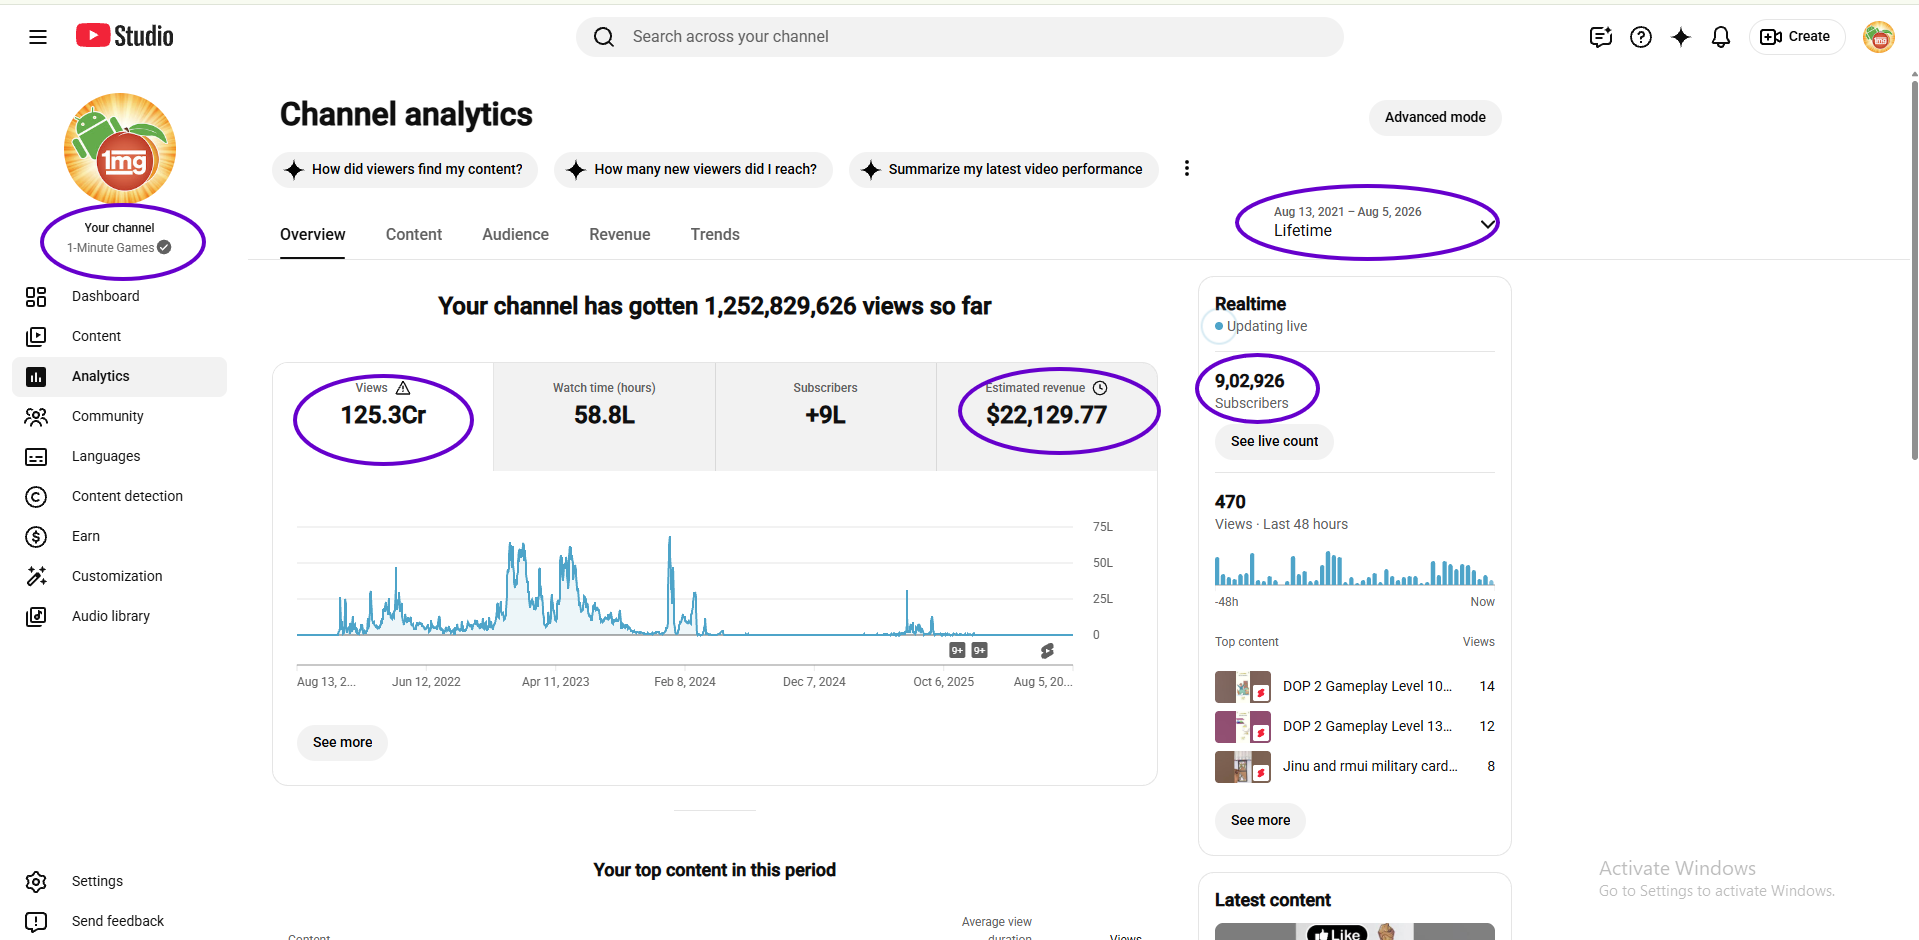Open the Help question mark icon
Image resolution: width=1919 pixels, height=940 pixels.
click(x=1641, y=37)
